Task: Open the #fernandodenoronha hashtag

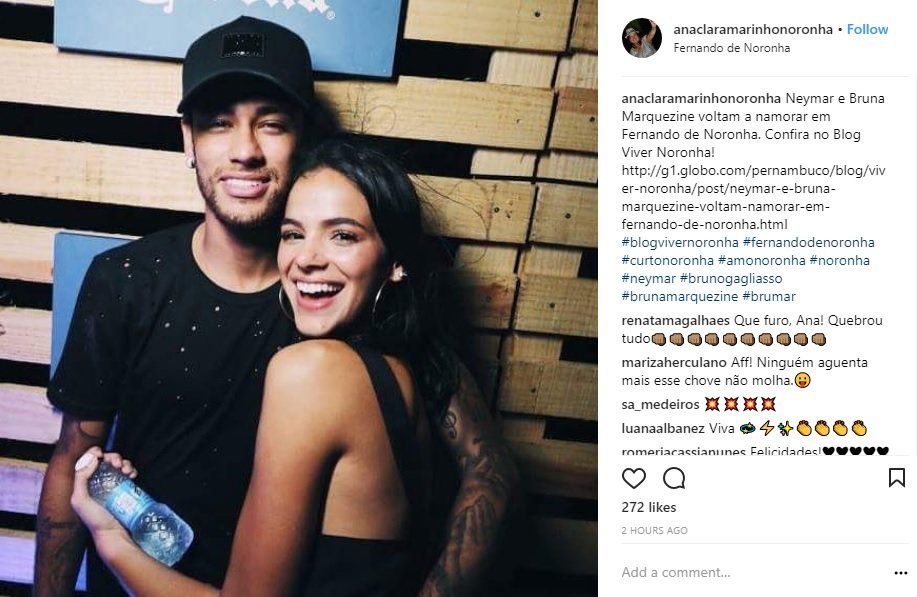Action: coord(809,243)
